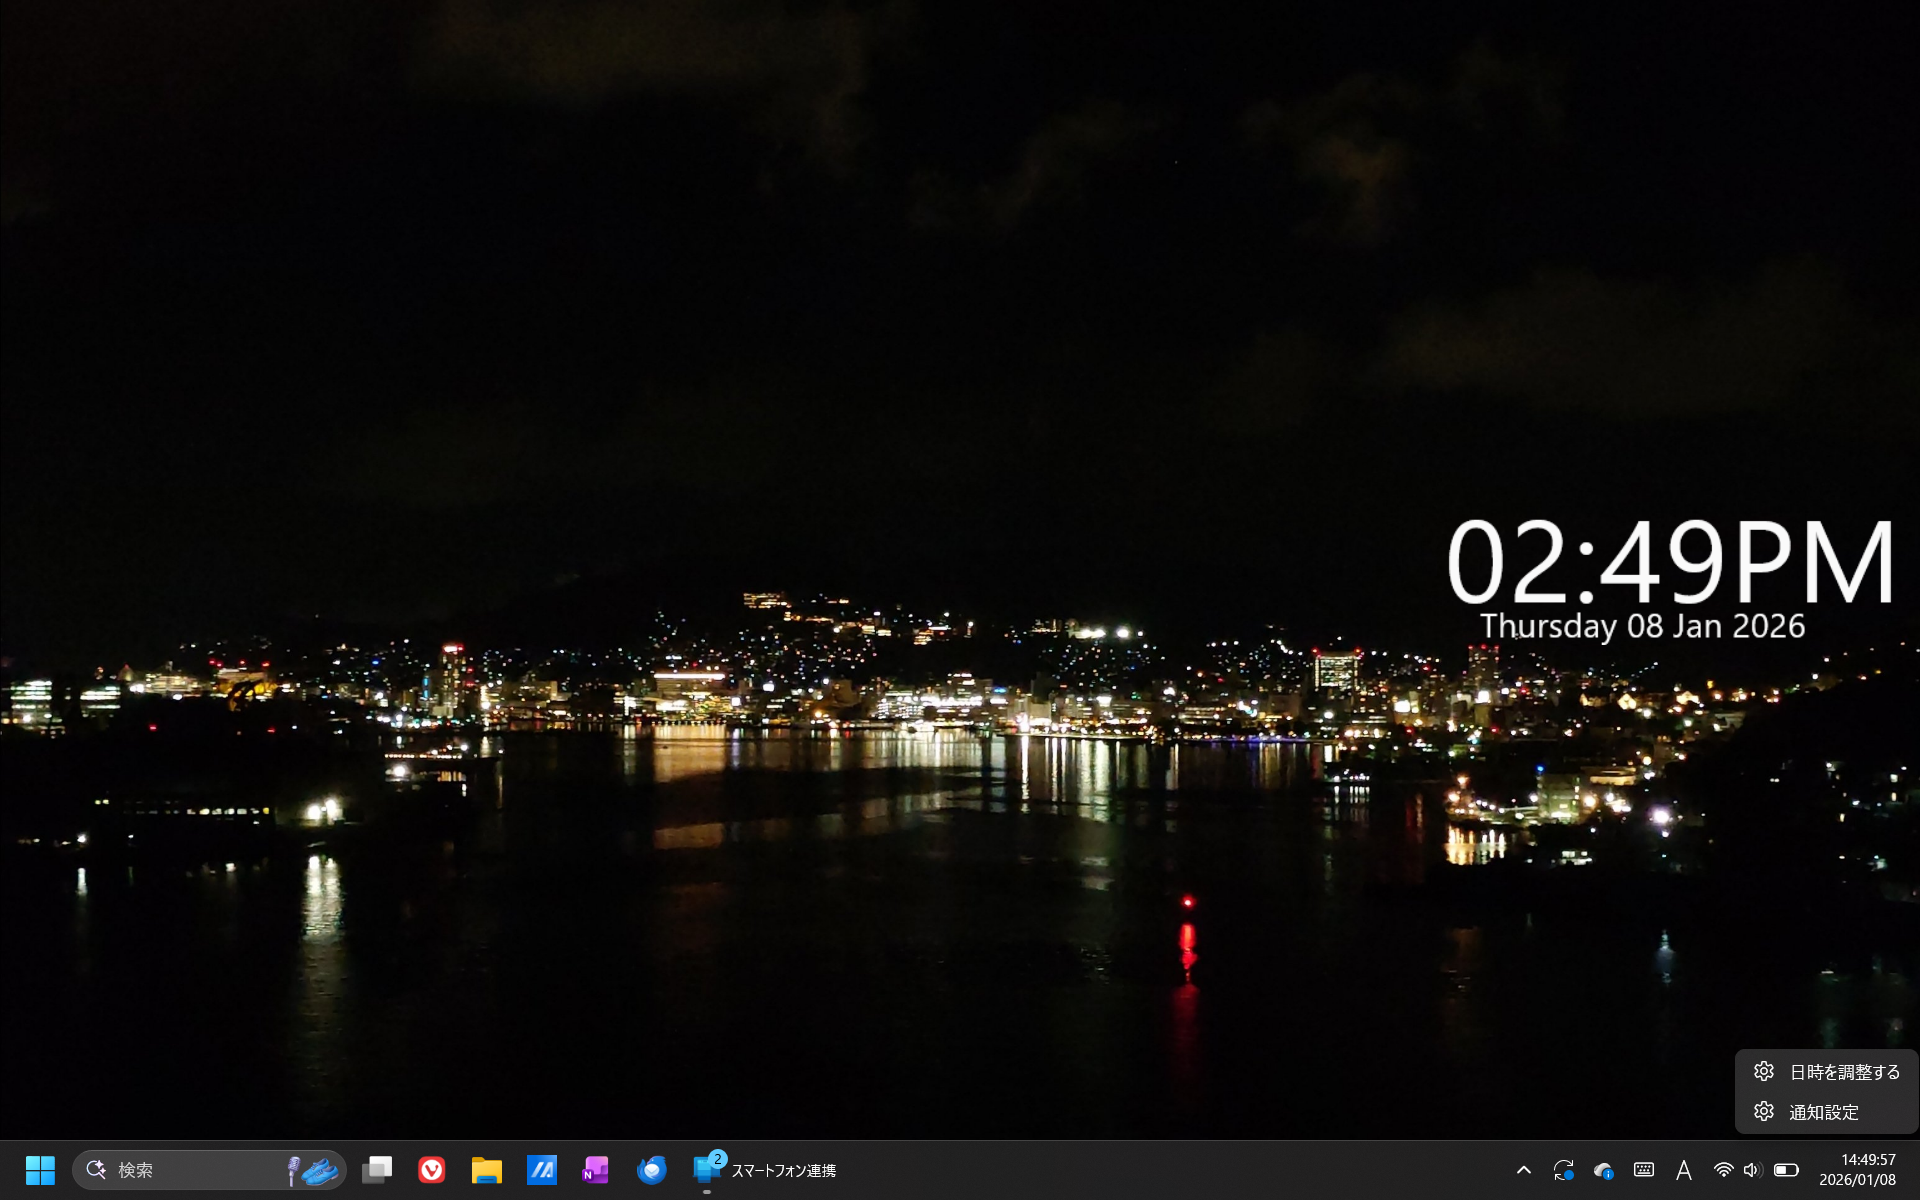Launch Vivaldi browser from the taskbar

coord(432,1170)
